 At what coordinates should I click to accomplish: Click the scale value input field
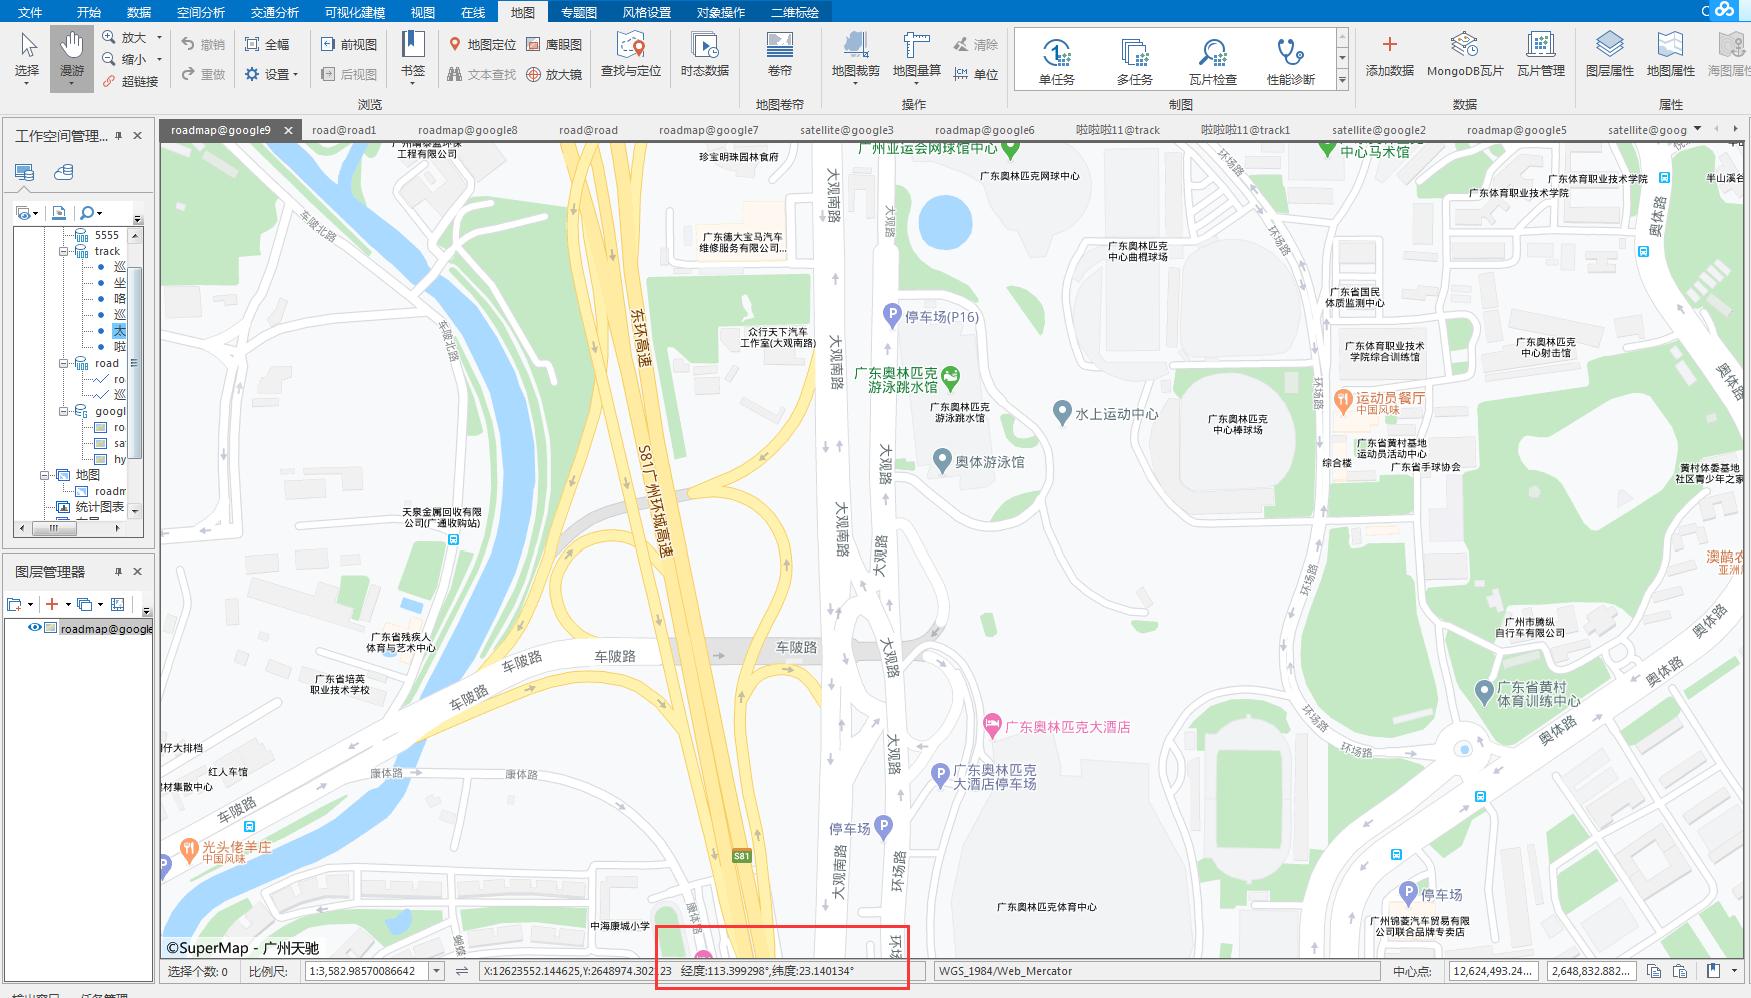367,971
